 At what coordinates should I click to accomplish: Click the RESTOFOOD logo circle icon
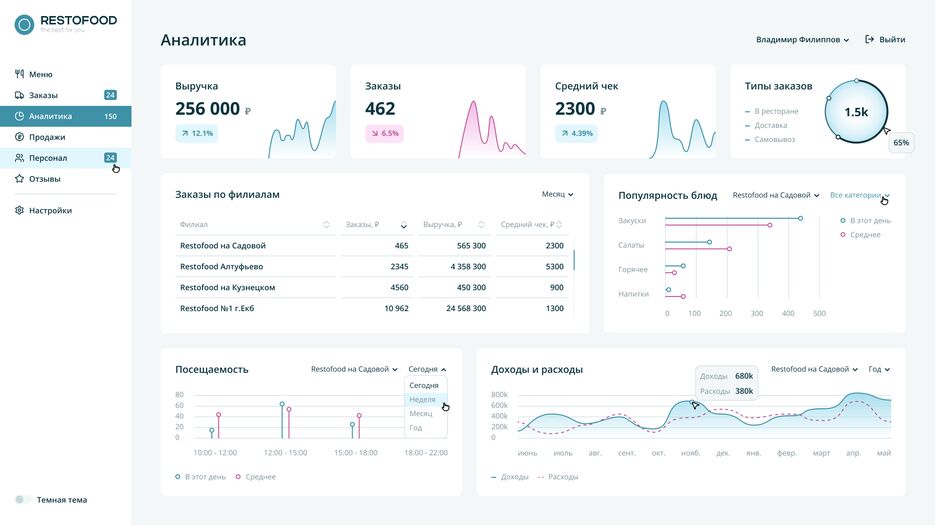pos(24,24)
